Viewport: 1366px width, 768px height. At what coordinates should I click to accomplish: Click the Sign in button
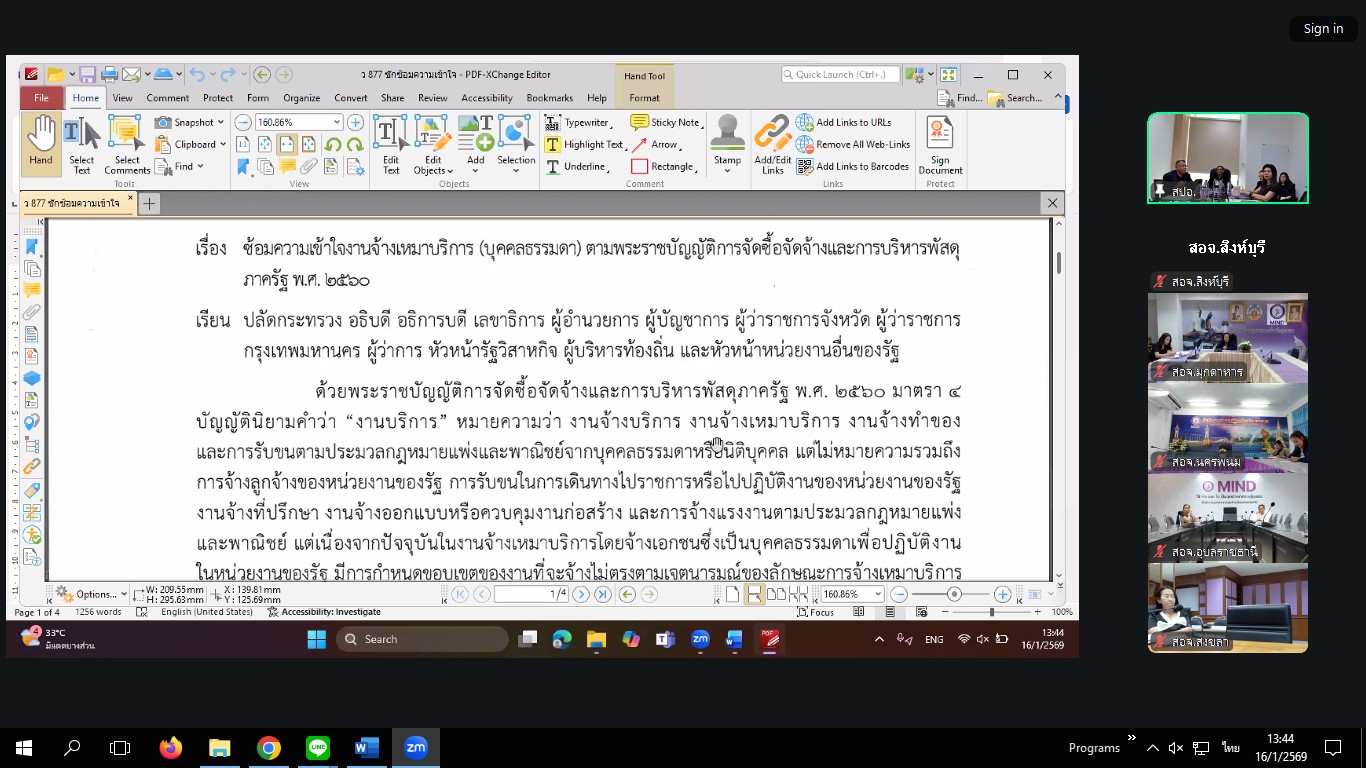(1323, 29)
